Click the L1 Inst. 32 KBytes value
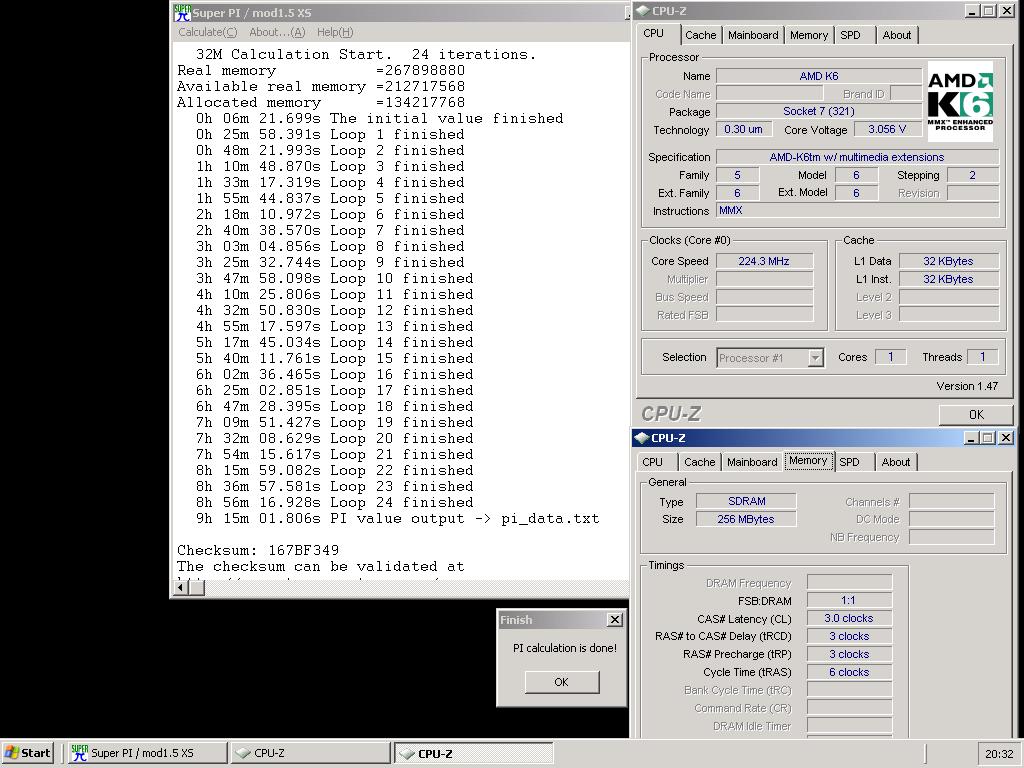1024x768 pixels. coord(948,279)
